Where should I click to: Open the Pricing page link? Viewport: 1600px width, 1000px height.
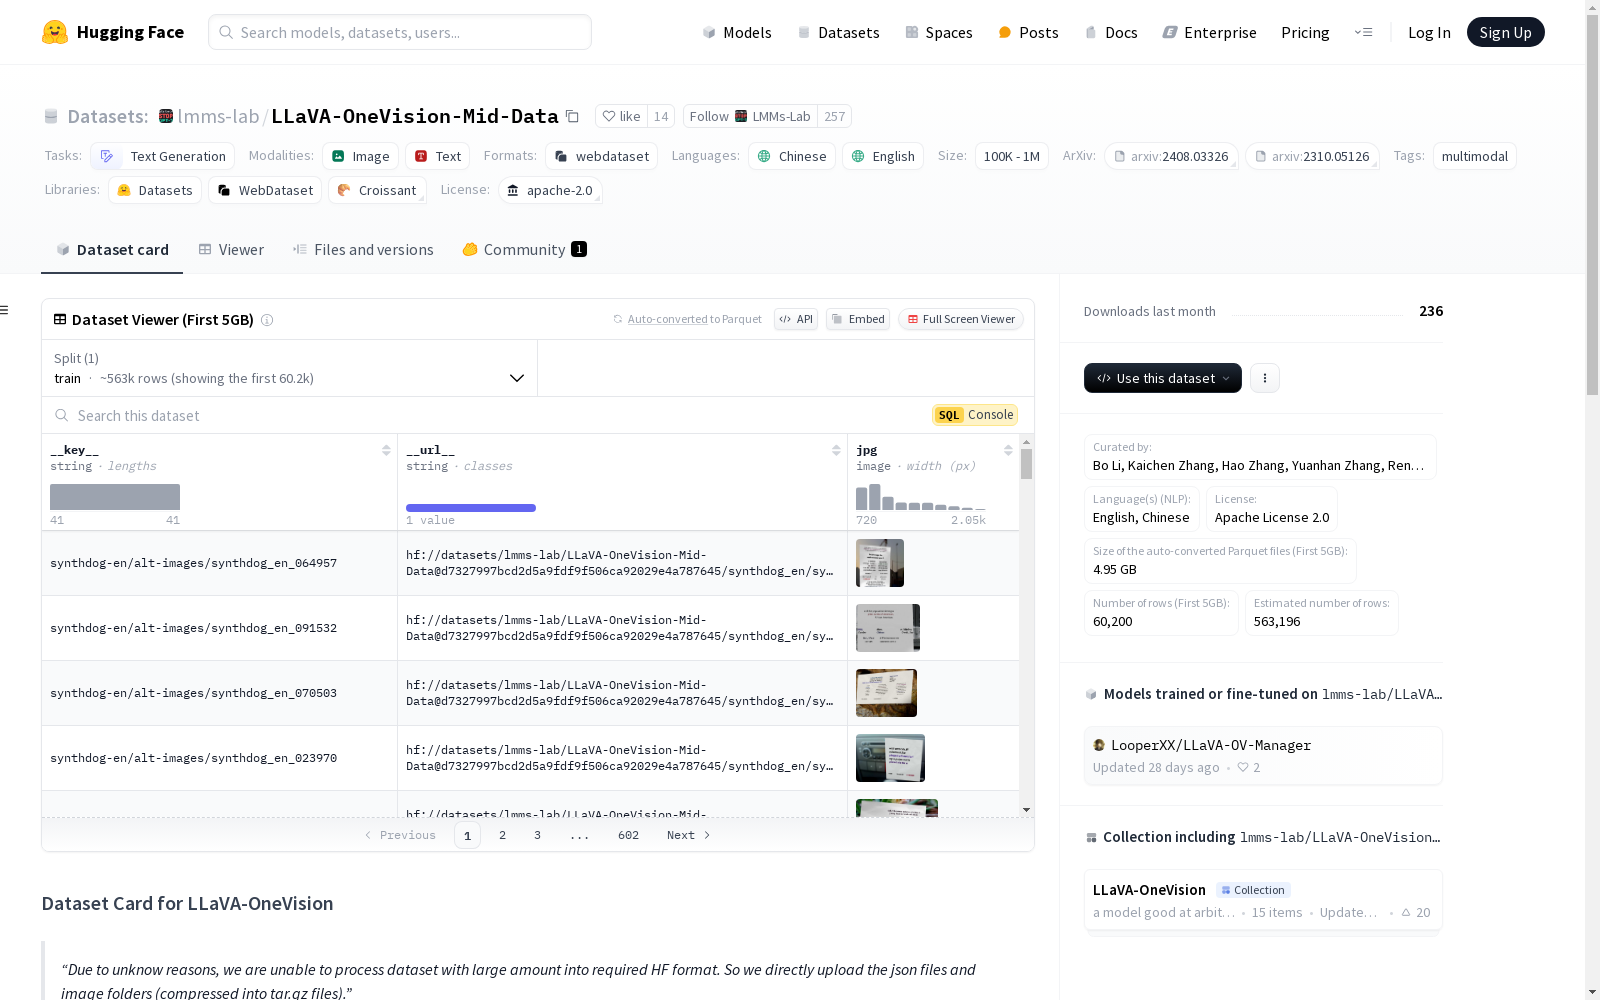tap(1305, 32)
